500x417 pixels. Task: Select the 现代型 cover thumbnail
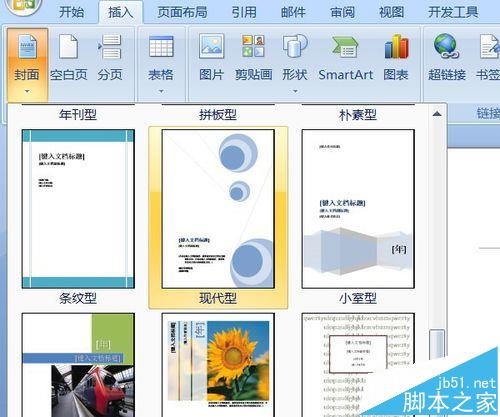click(218, 209)
